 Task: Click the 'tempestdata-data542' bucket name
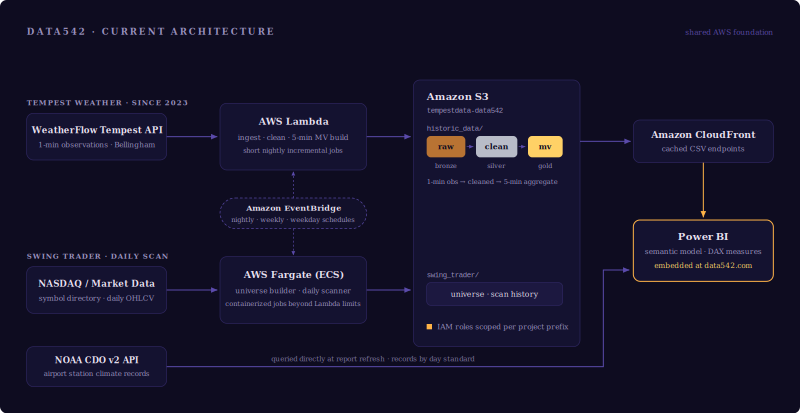(x=465, y=110)
